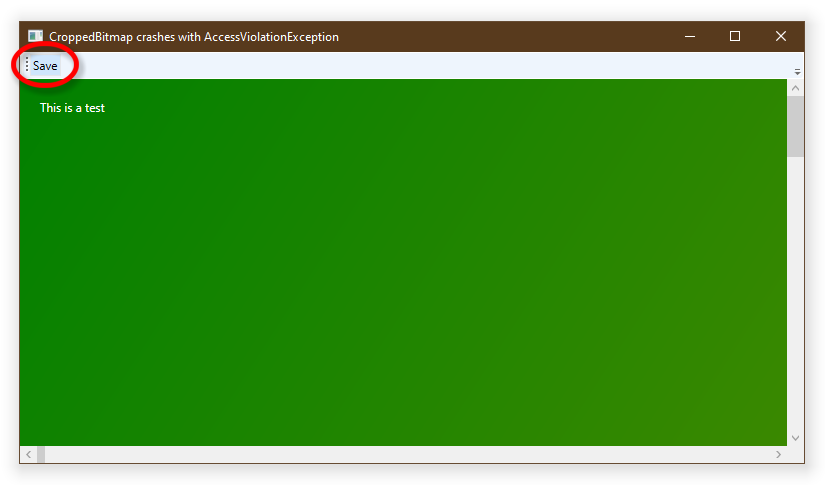Image resolution: width=825 pixels, height=485 pixels.
Task: Click the vertical scrollbar up arrow
Action: click(x=796, y=88)
